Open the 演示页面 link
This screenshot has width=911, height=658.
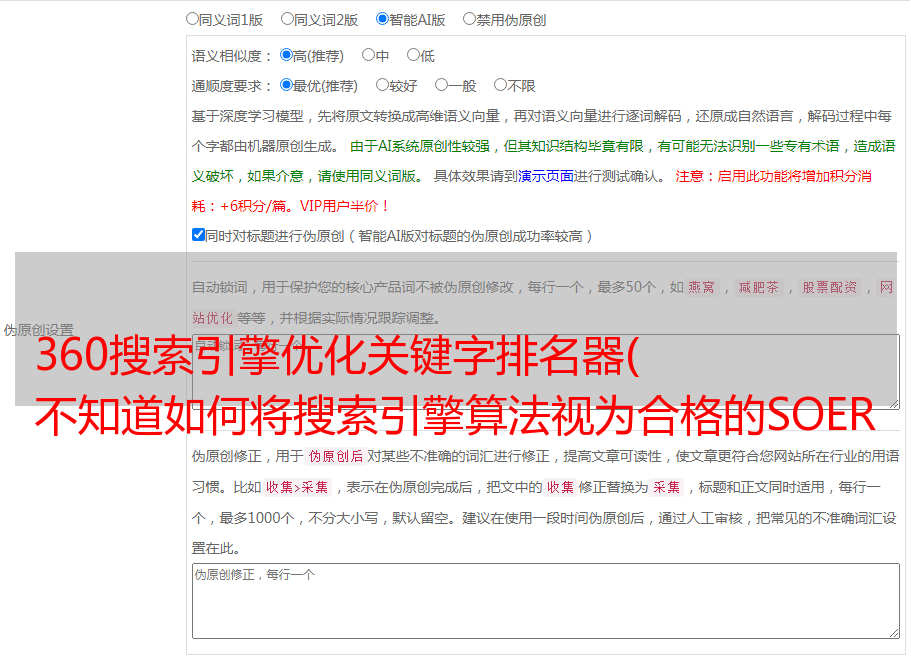pyautogui.click(x=546, y=176)
